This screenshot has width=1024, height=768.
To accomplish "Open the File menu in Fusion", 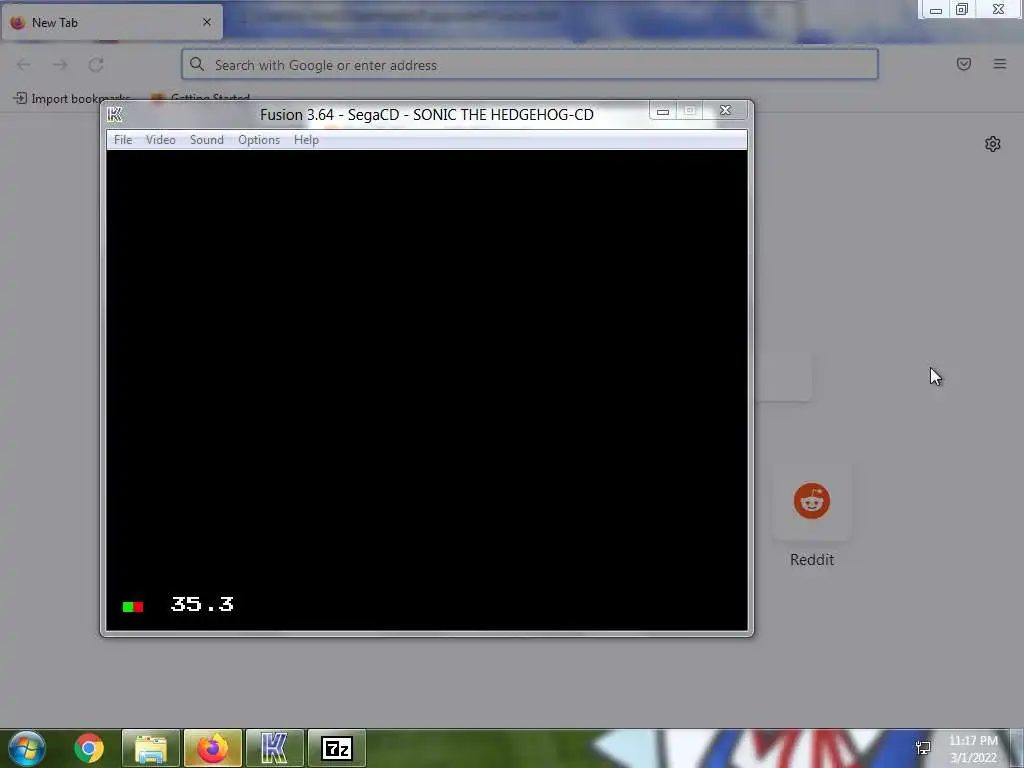I will [123, 140].
